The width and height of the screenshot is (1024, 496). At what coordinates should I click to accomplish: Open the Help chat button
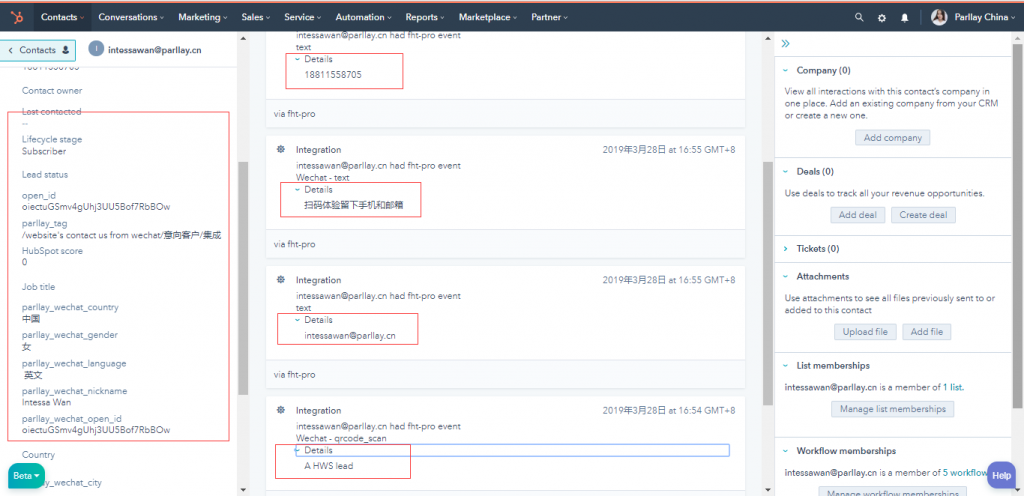(1001, 476)
